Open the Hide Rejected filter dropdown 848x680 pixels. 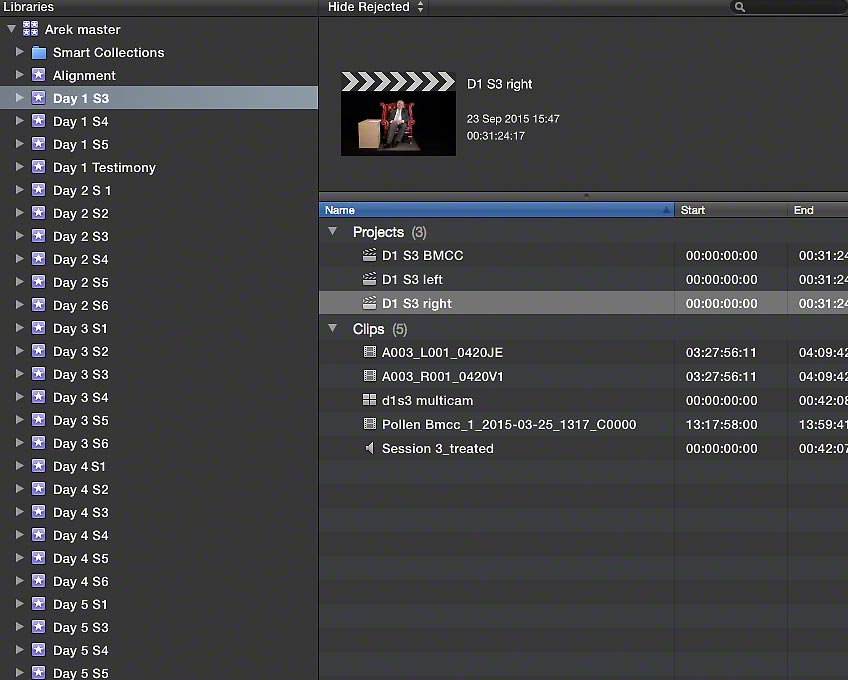[x=376, y=7]
